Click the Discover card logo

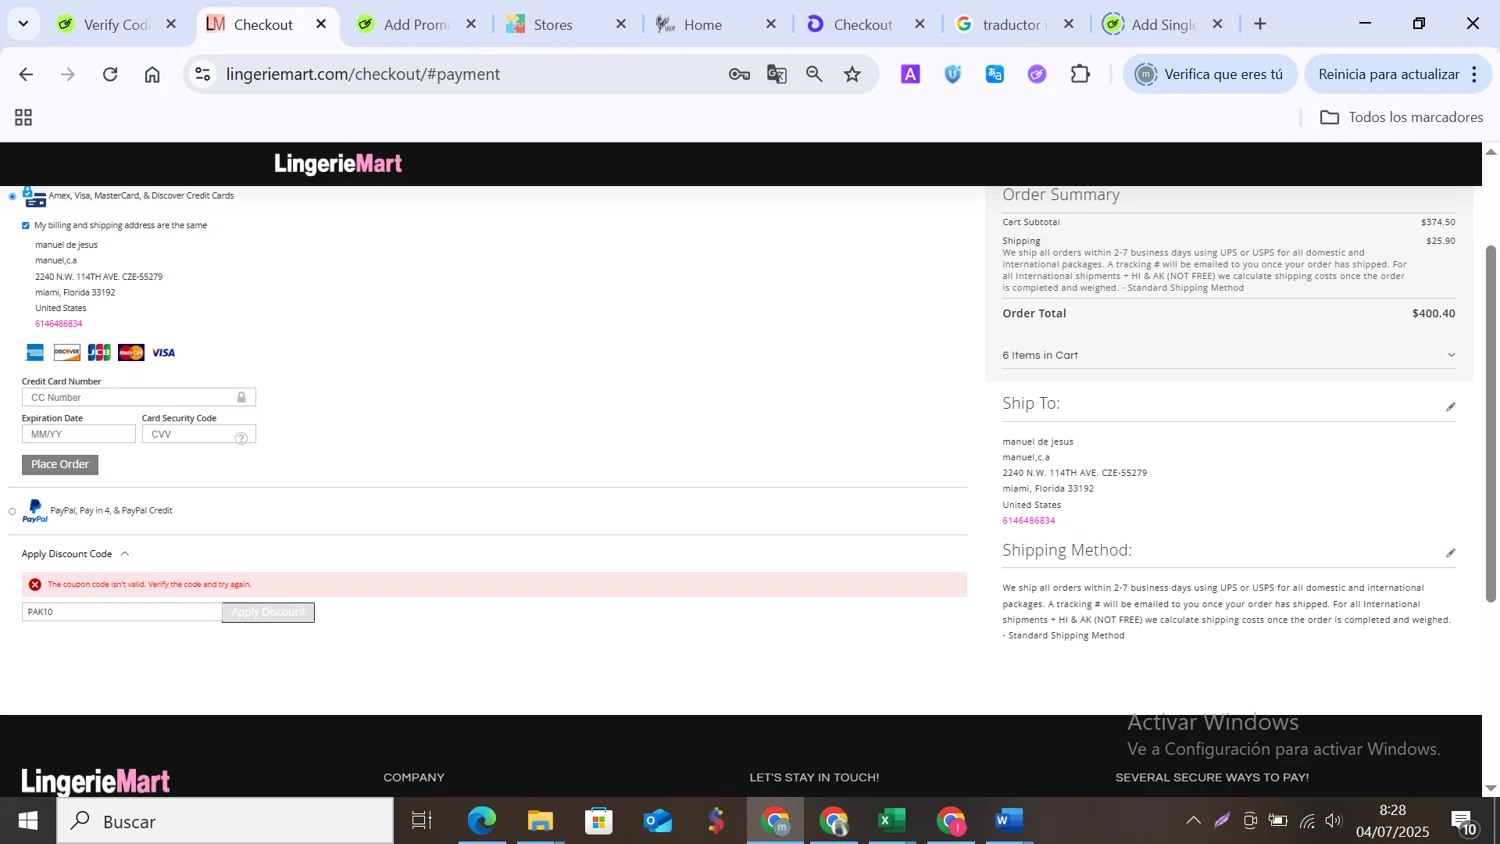[67, 352]
